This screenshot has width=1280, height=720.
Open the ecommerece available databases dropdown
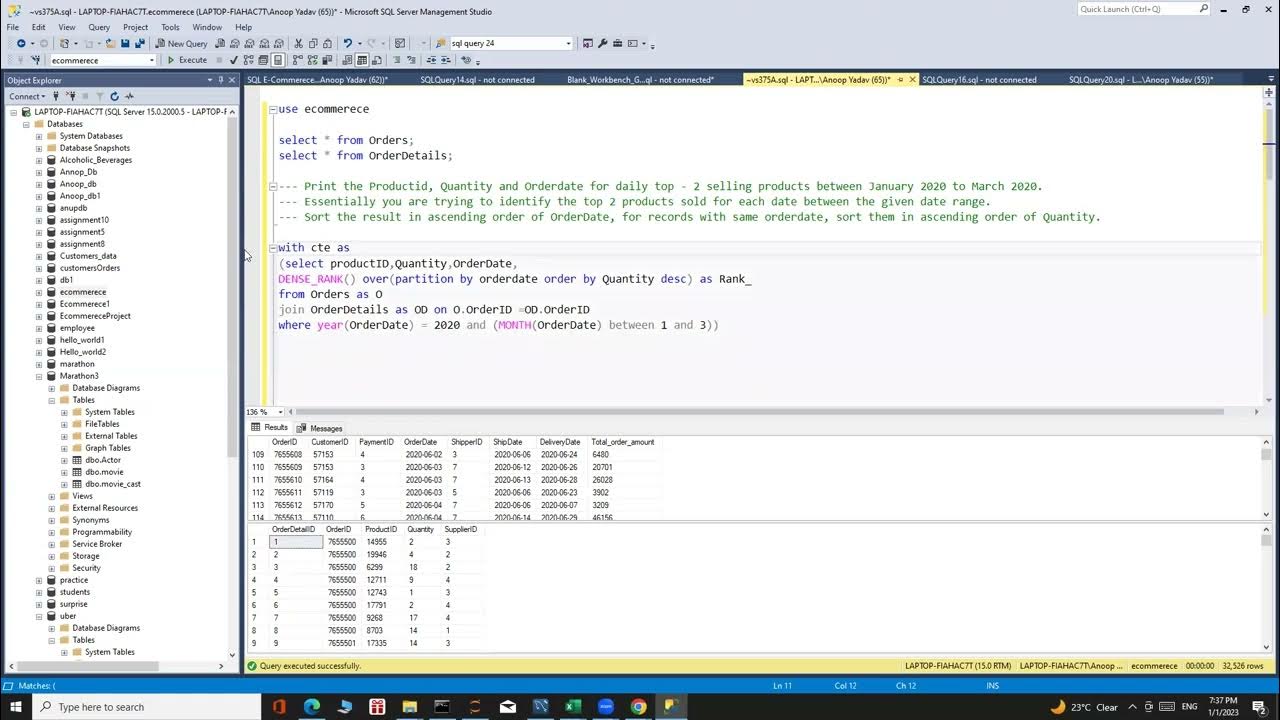(152, 60)
